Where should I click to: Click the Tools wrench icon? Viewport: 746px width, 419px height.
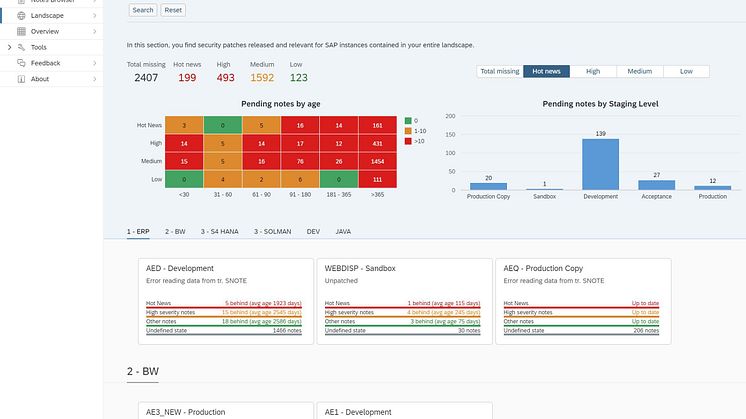(22, 47)
